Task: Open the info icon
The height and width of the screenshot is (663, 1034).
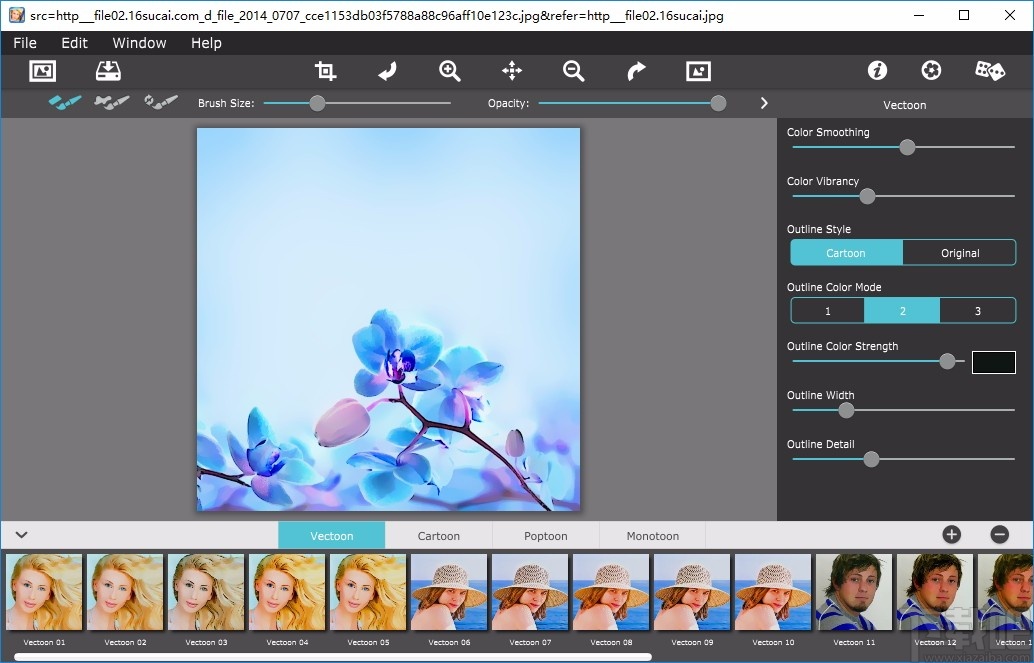Action: click(x=877, y=71)
